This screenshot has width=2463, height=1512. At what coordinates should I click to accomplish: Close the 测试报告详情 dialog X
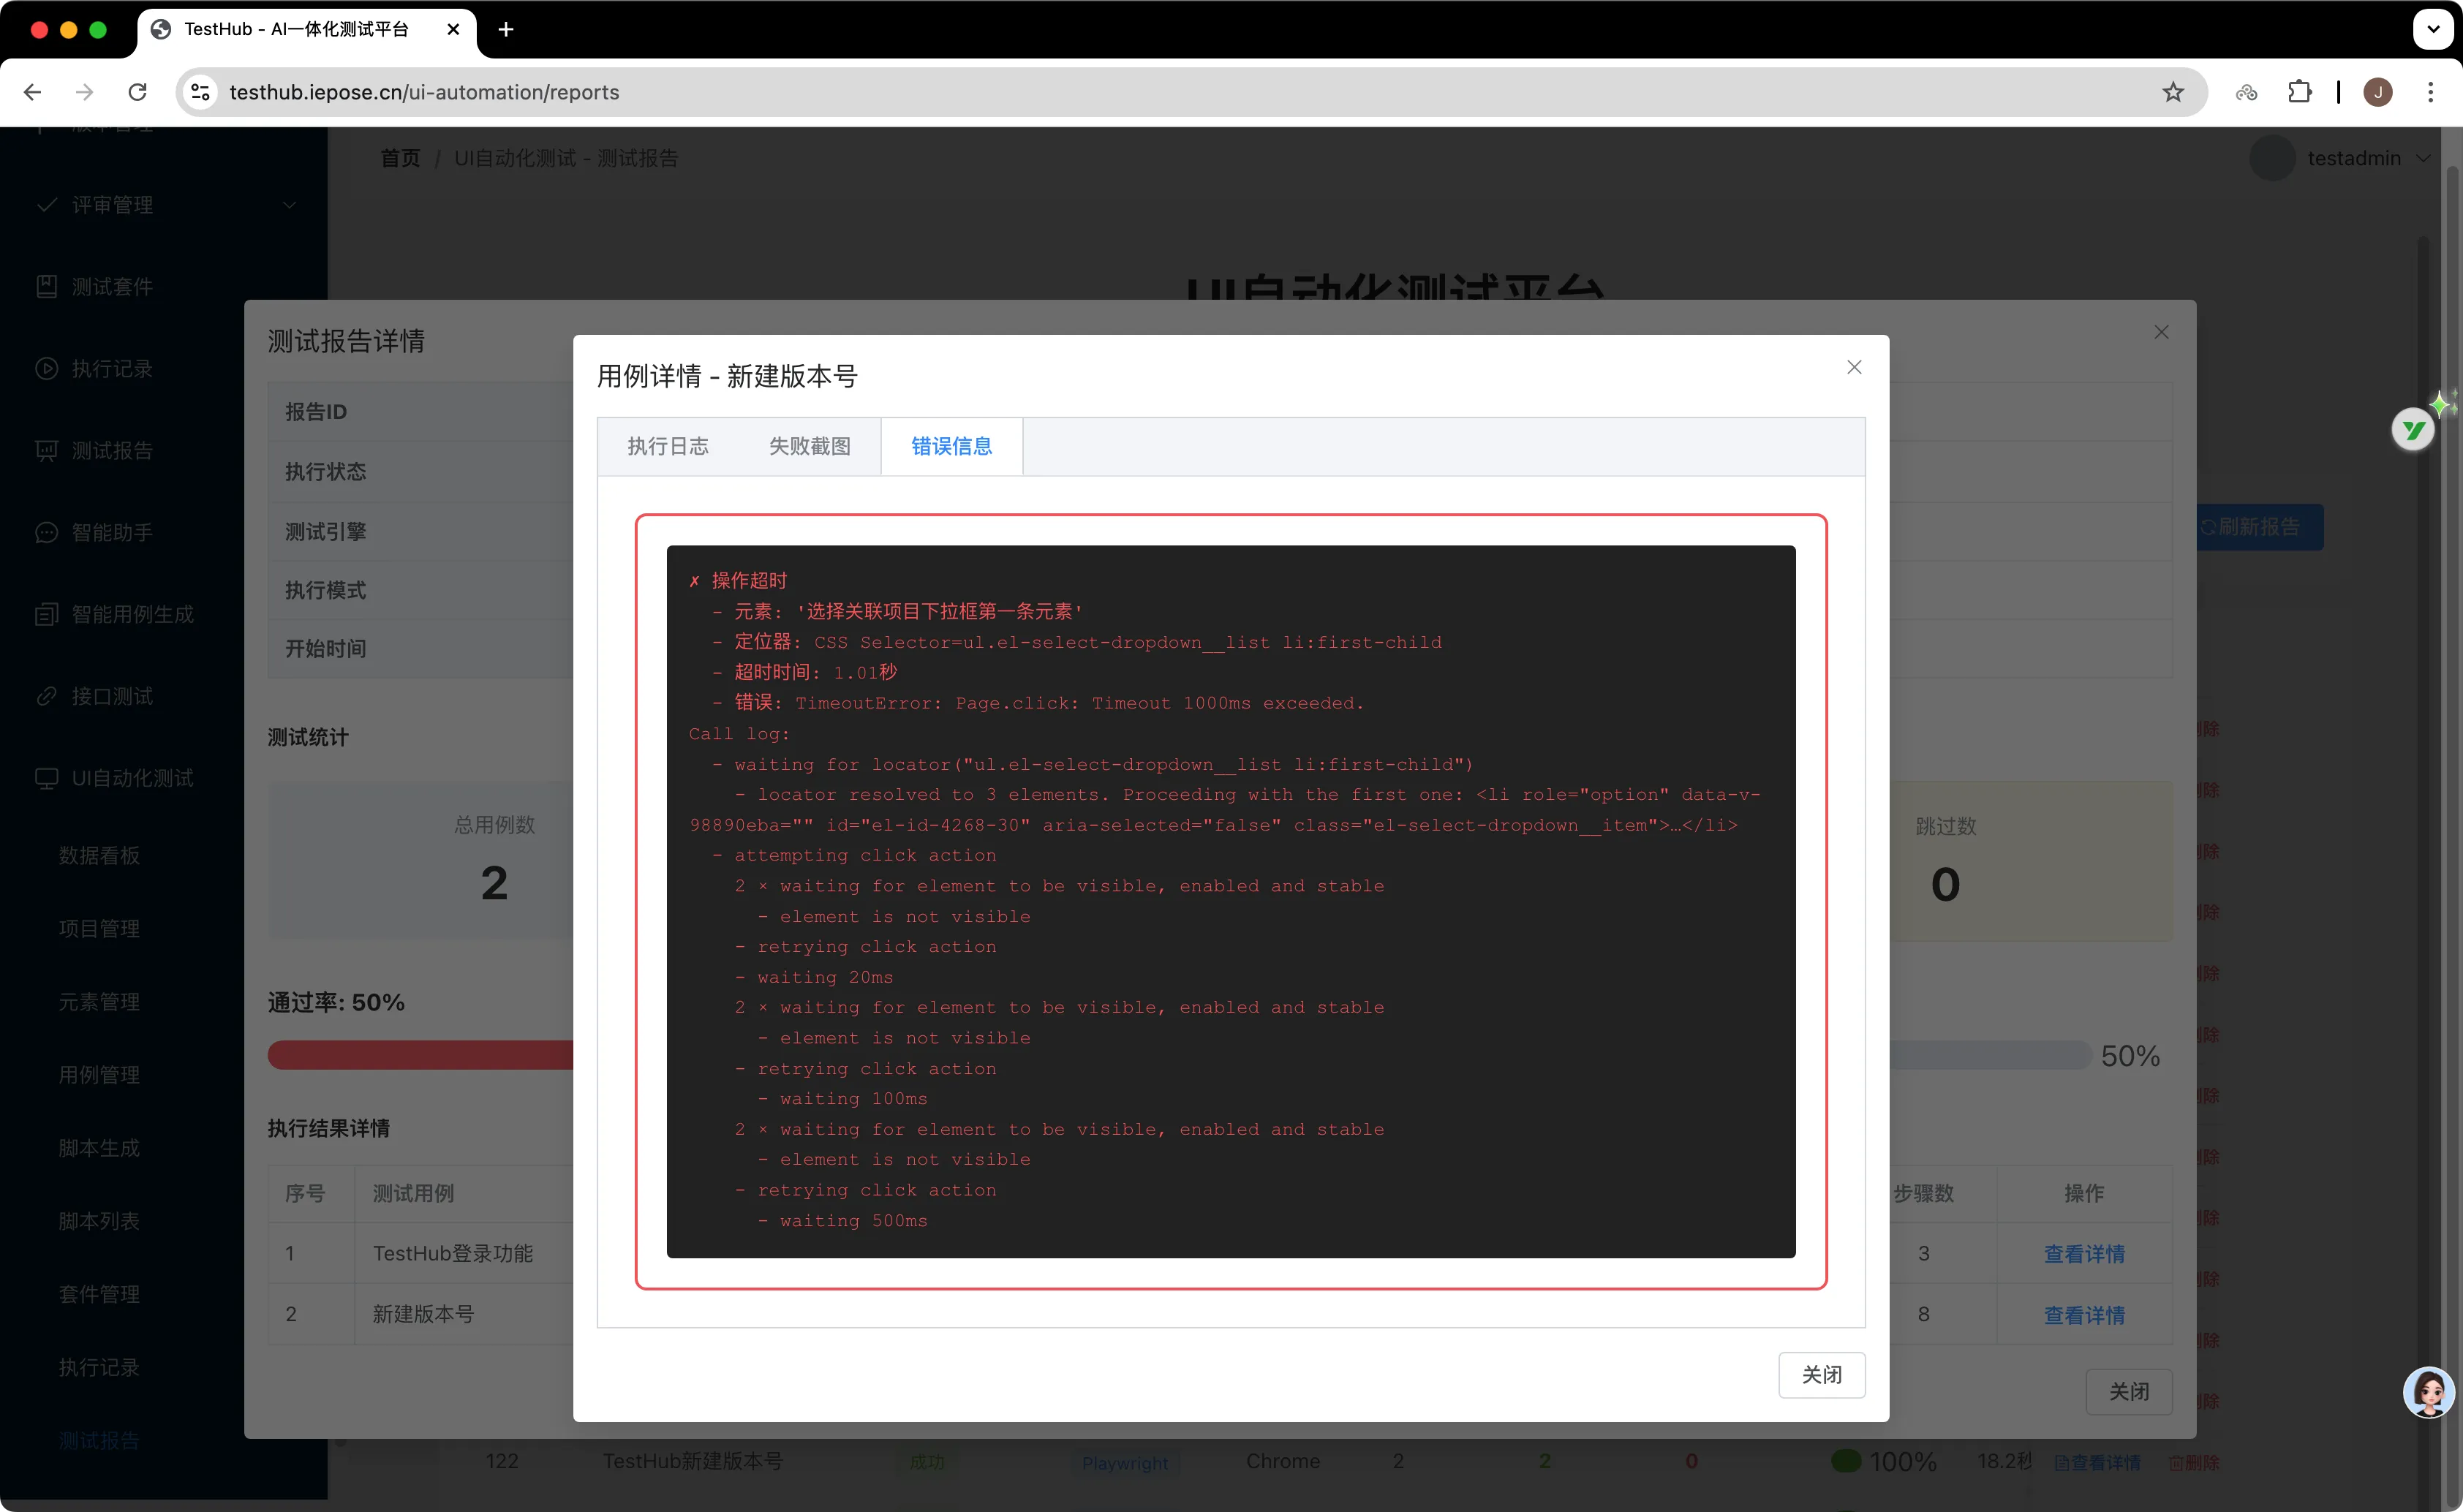click(2161, 332)
